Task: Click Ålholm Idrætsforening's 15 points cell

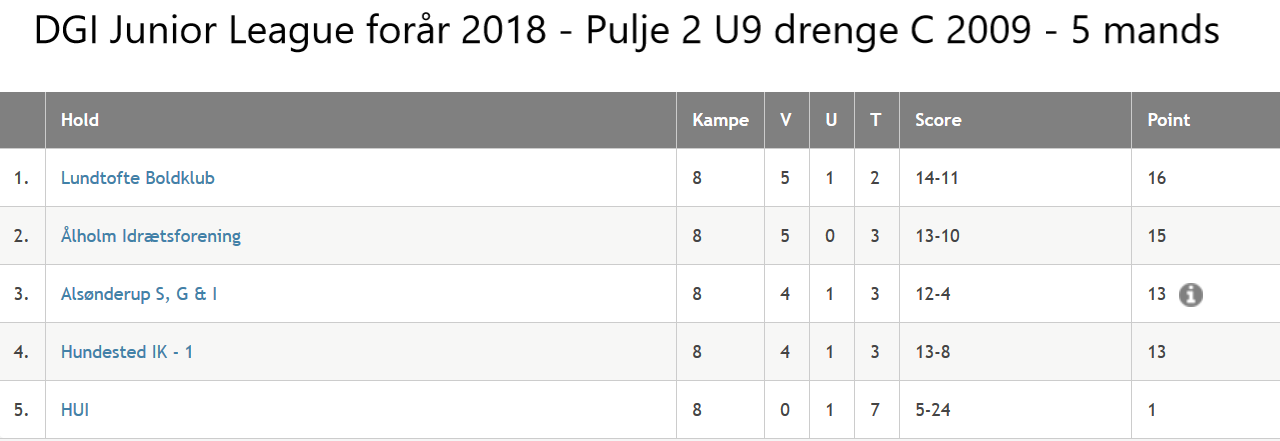Action: click(1157, 236)
